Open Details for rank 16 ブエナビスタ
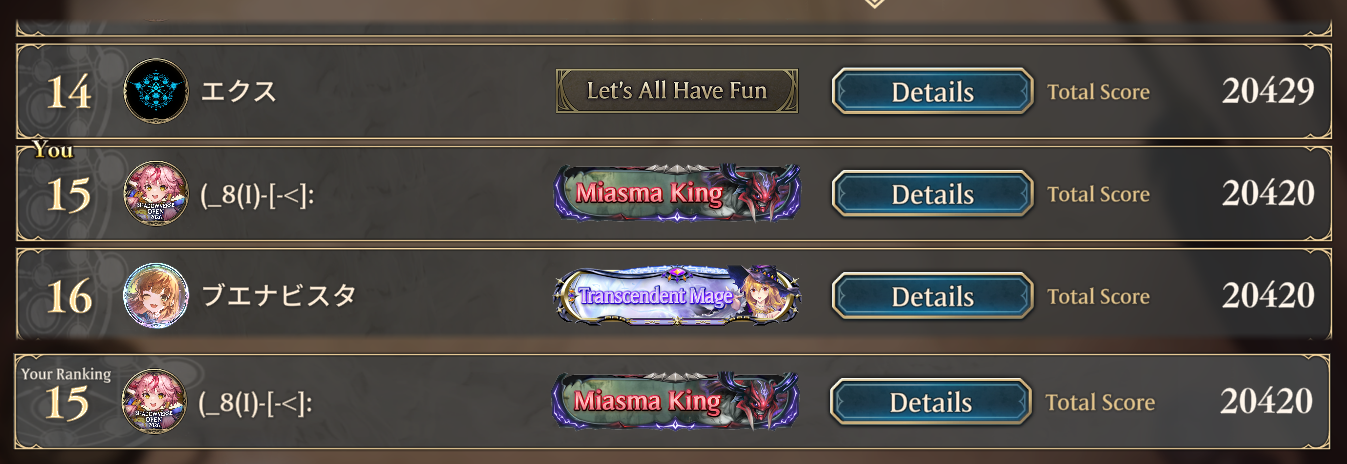The width and height of the screenshot is (1347, 464). [932, 297]
